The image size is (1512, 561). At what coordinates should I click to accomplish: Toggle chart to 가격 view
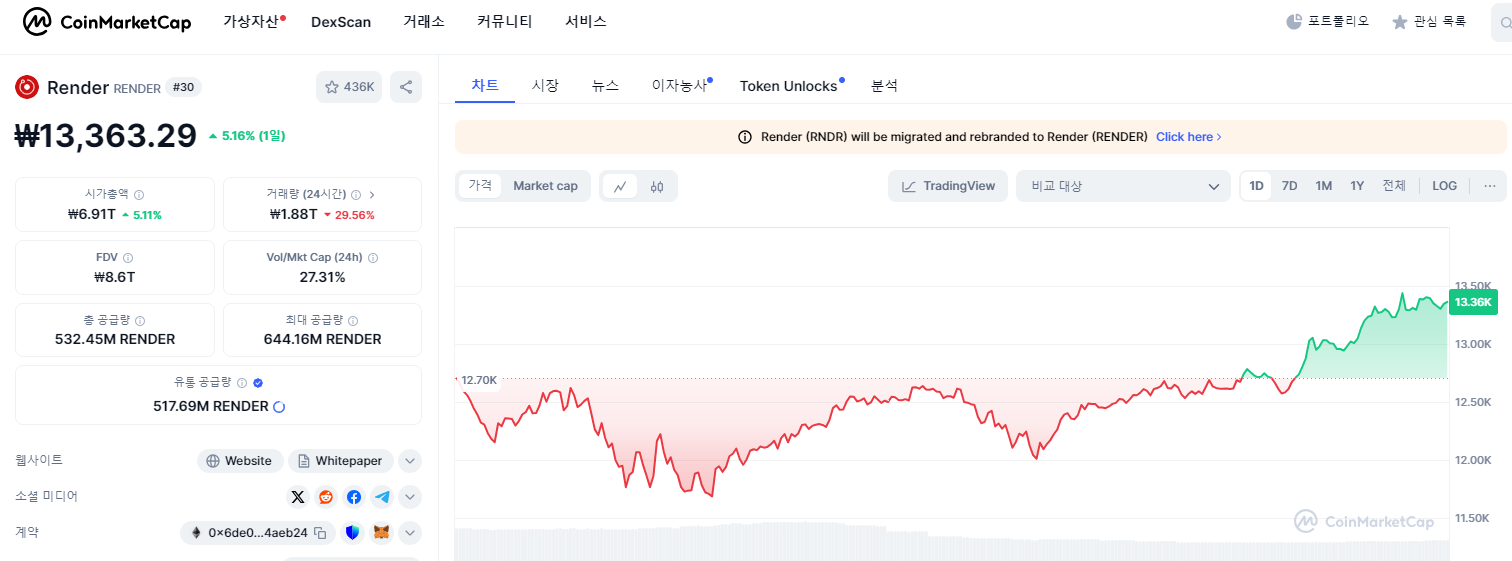click(480, 186)
